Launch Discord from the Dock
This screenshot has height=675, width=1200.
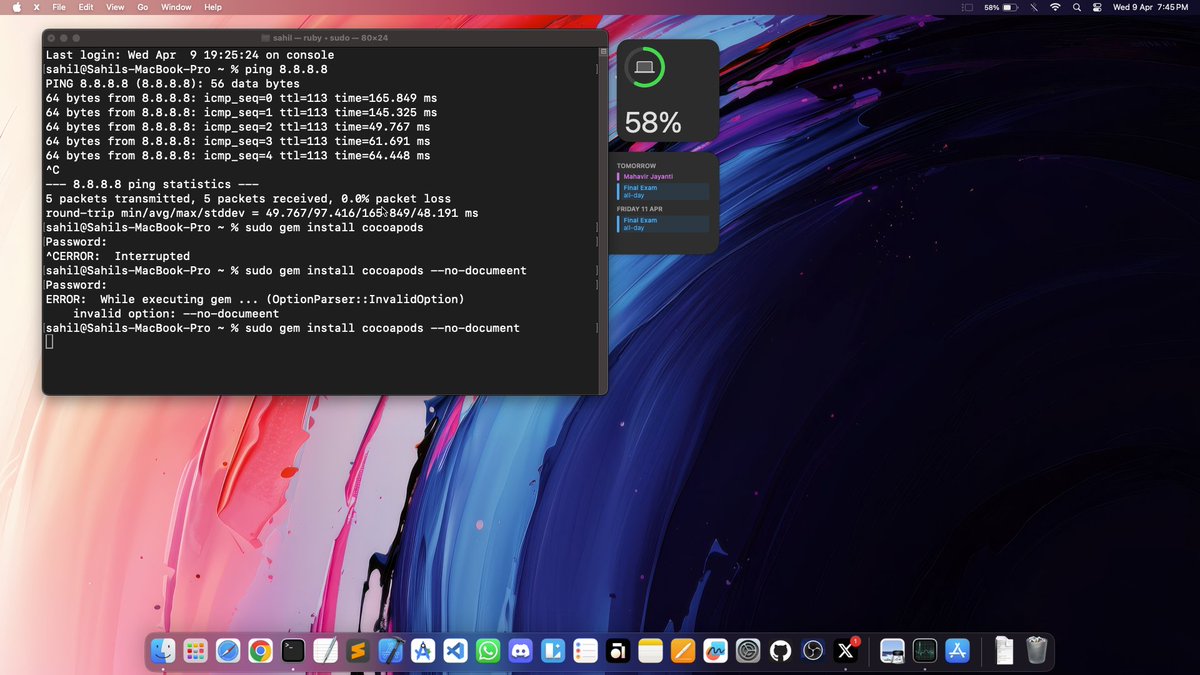(520, 651)
